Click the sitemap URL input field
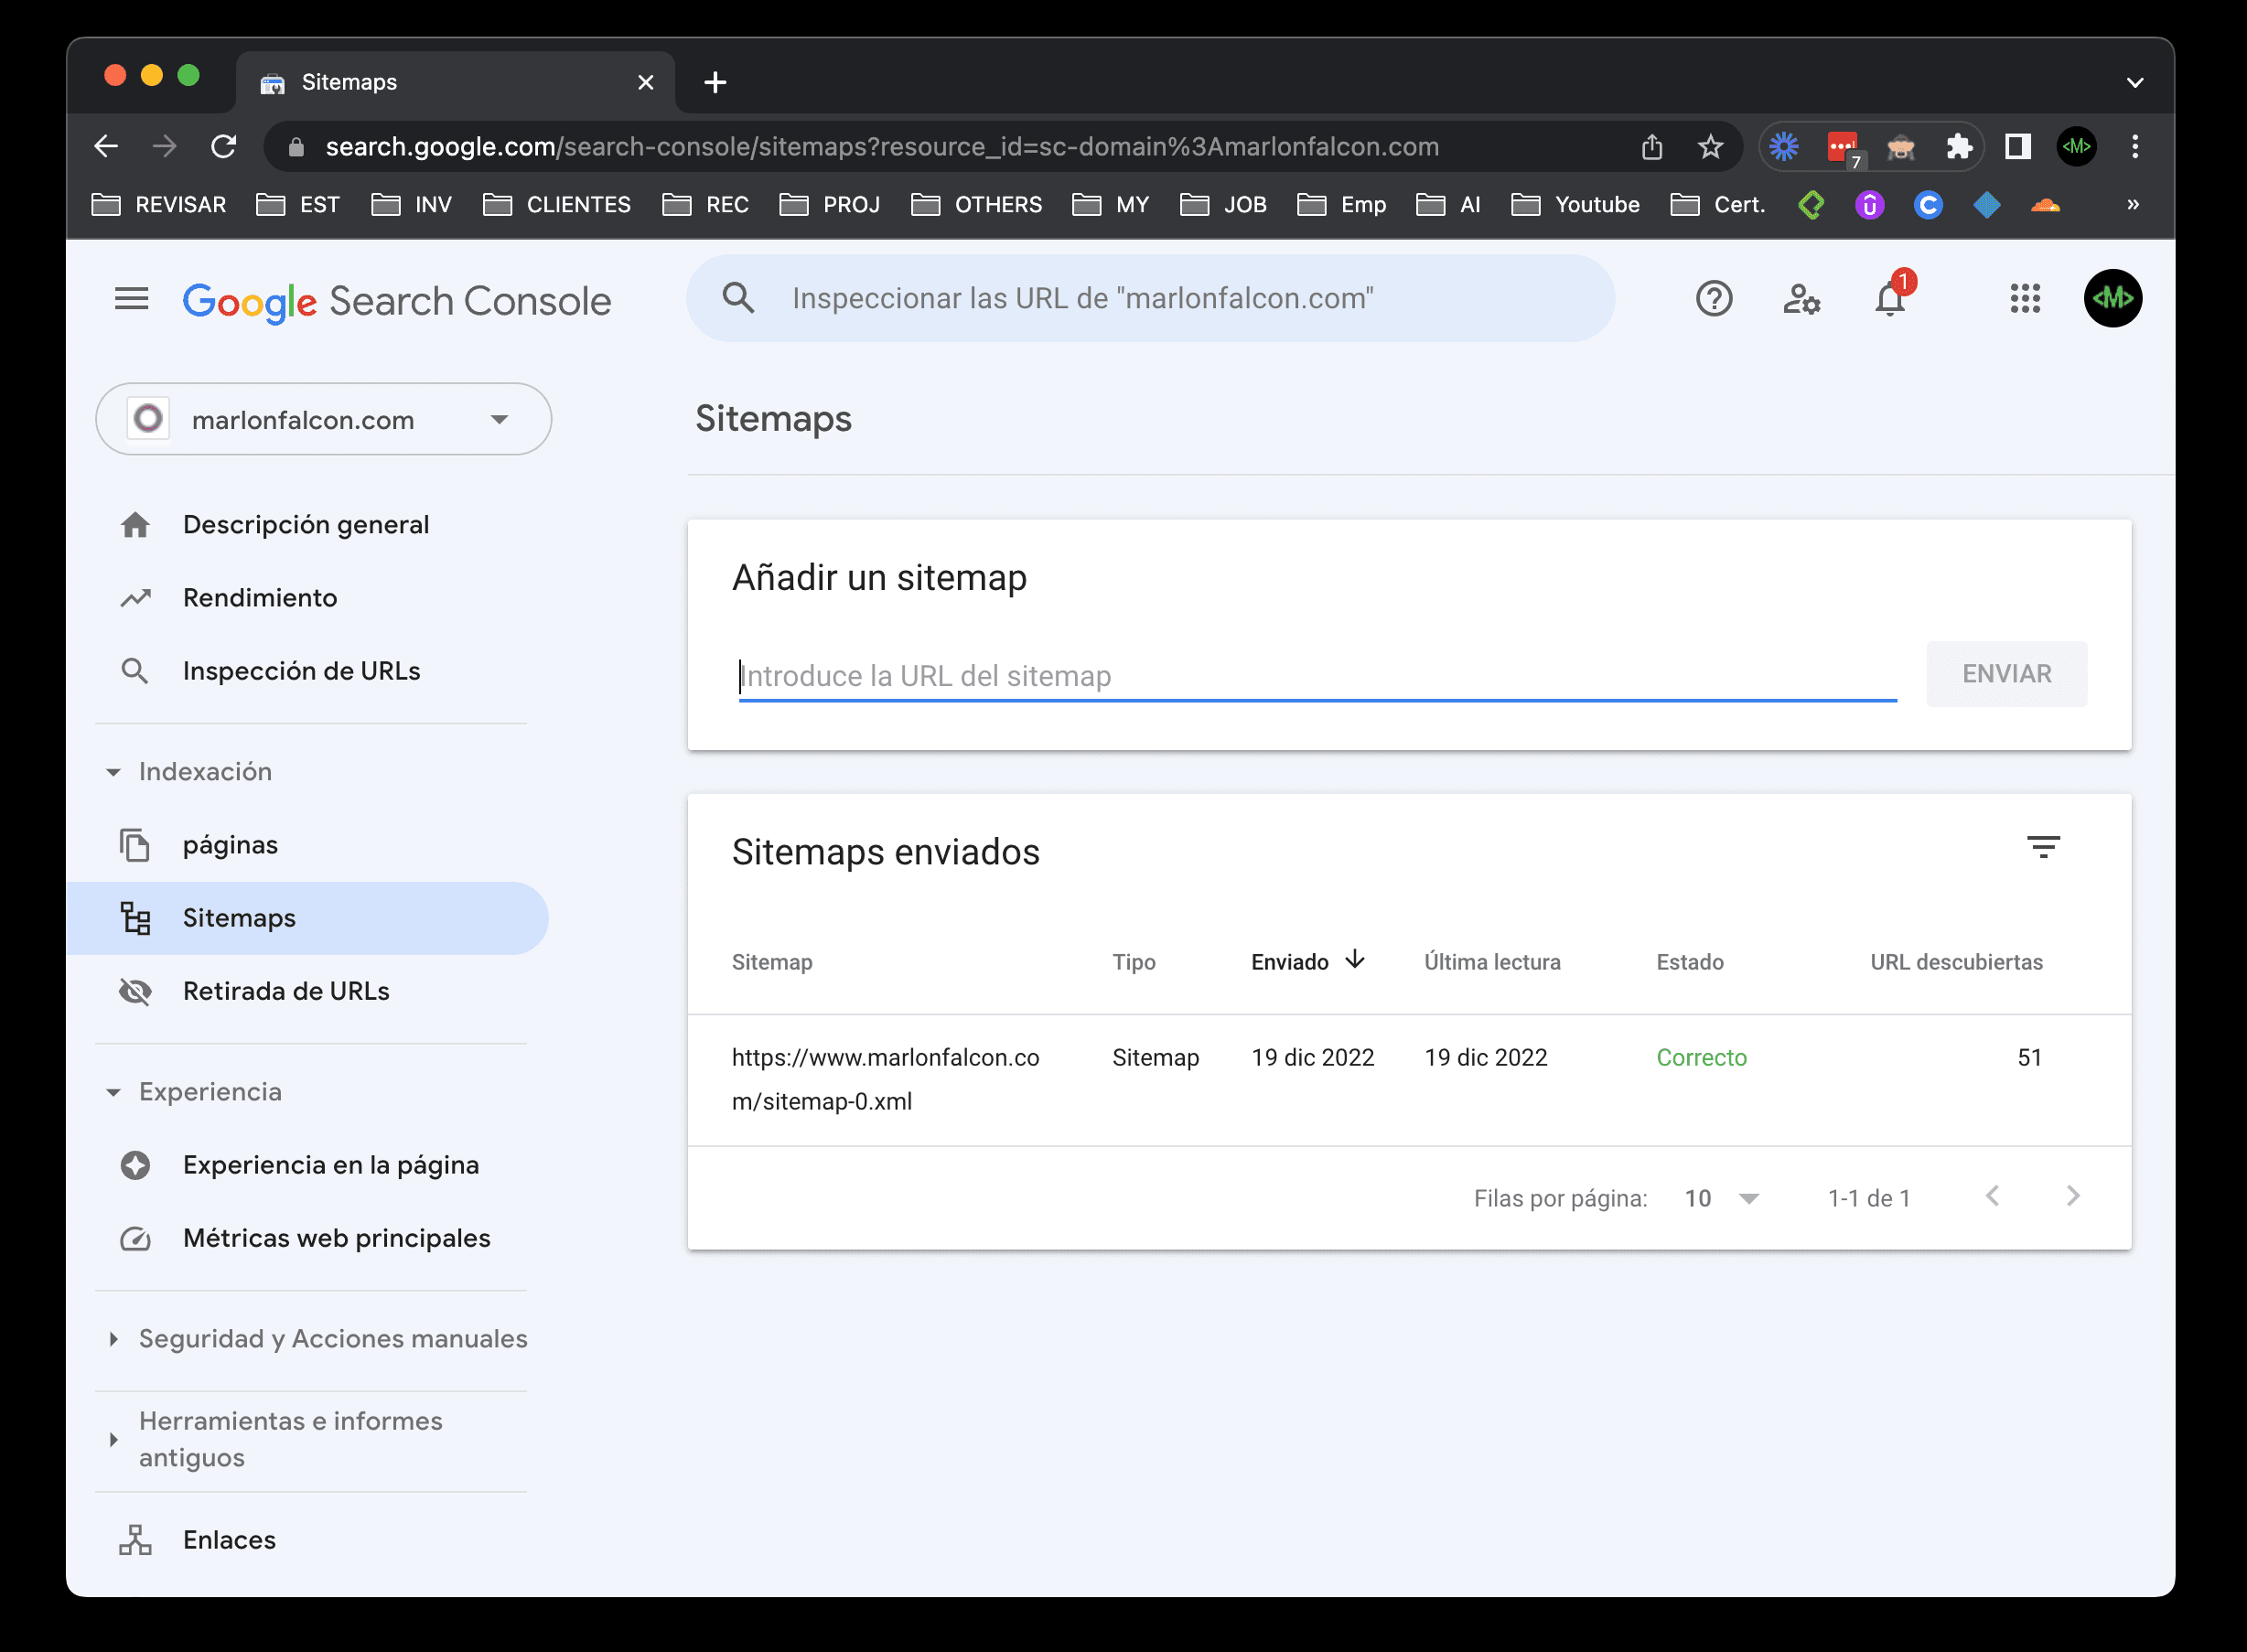 pos(1318,676)
